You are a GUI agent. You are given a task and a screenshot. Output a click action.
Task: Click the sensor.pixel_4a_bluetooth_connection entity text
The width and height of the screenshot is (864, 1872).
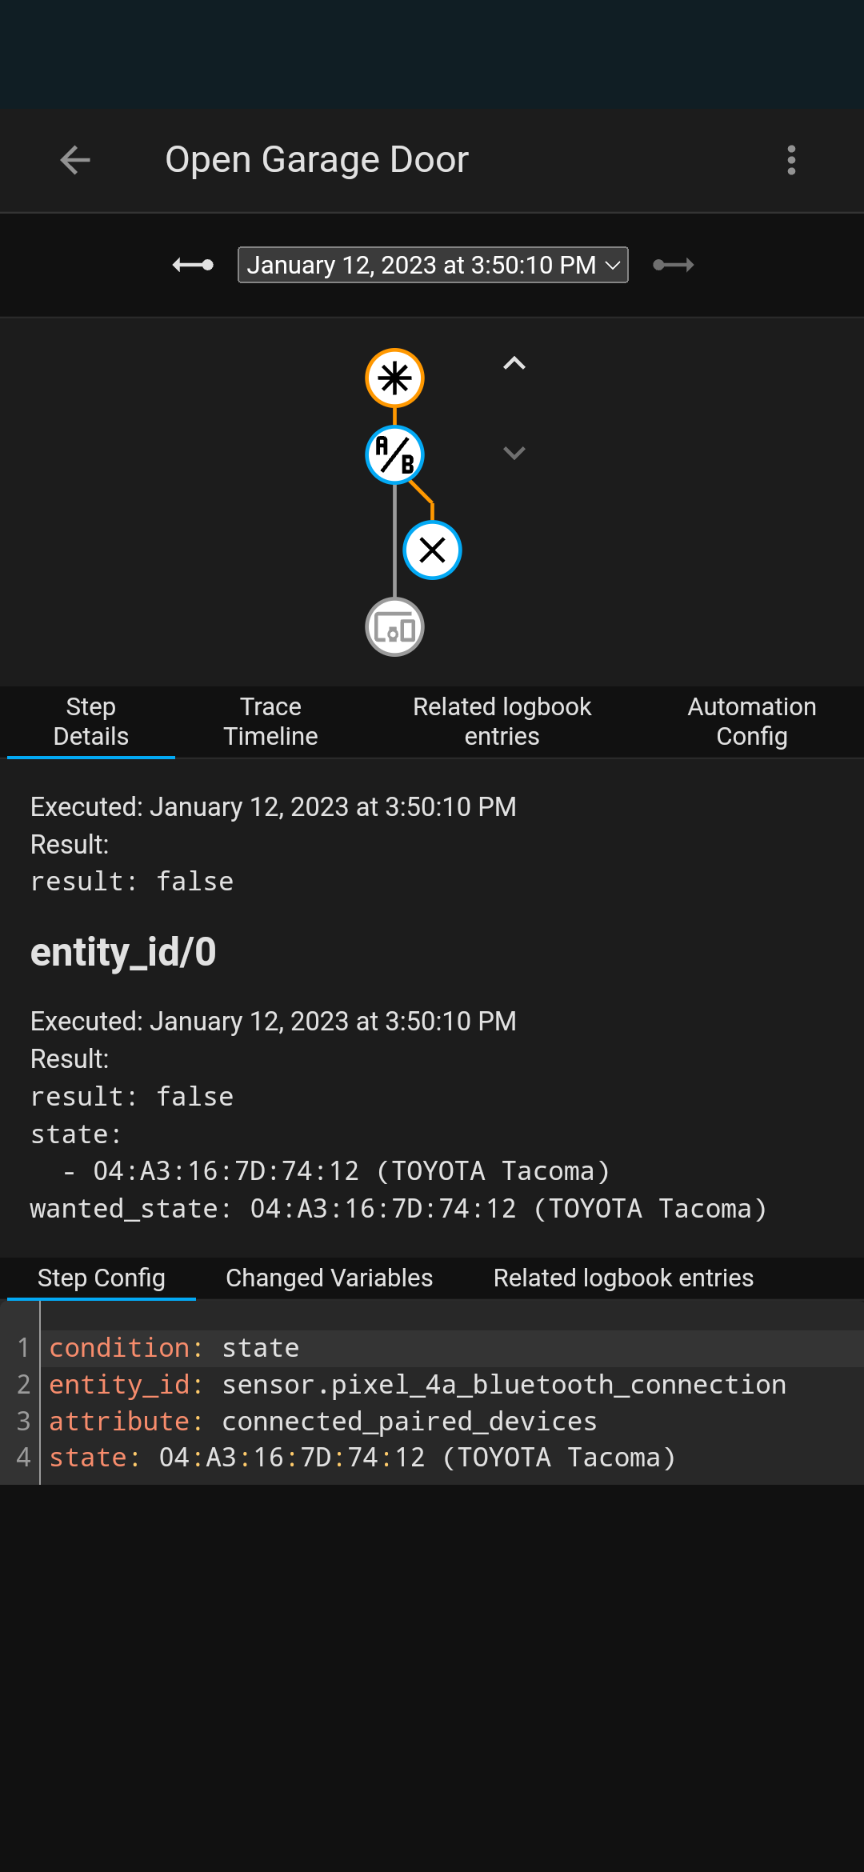[503, 1384]
